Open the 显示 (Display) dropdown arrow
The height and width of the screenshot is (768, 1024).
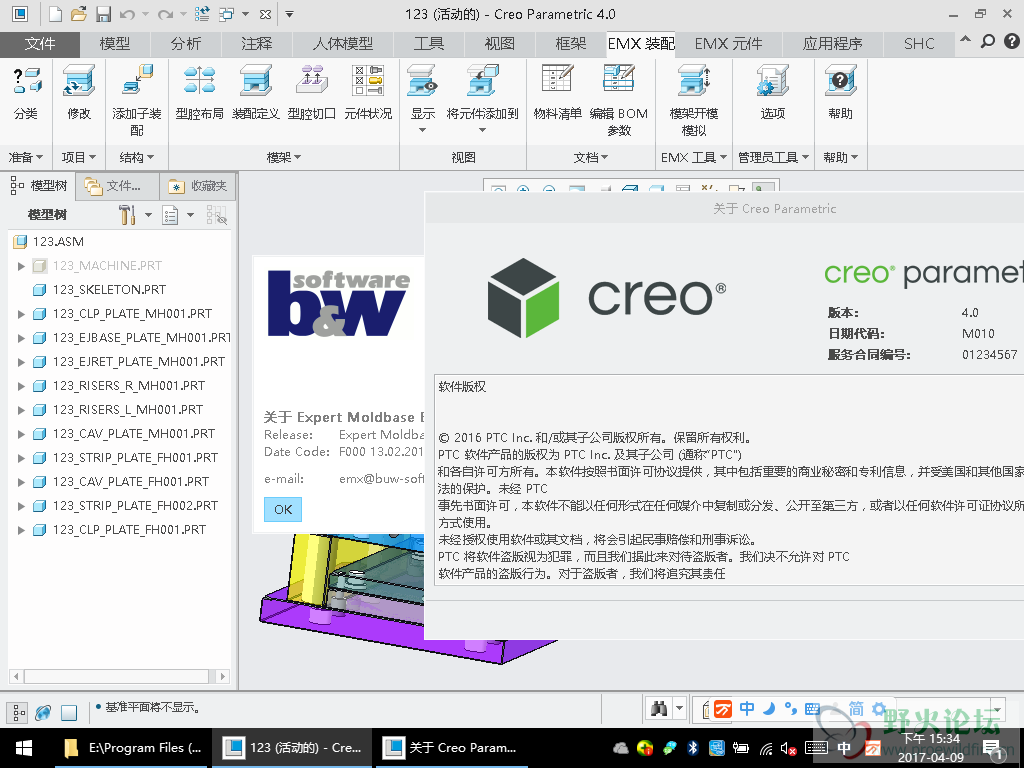(x=422, y=130)
